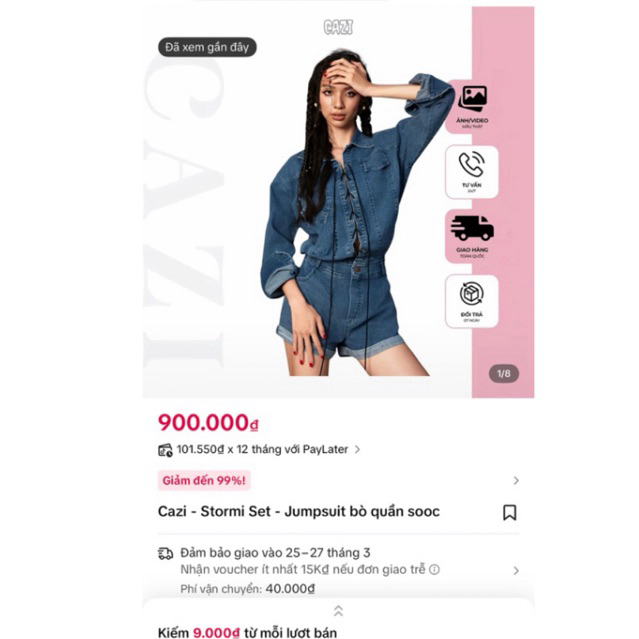This screenshot has width=639, height=639.
Task: Tap the 'Giảm đến 99%!' promo tag
Action: tap(204, 480)
